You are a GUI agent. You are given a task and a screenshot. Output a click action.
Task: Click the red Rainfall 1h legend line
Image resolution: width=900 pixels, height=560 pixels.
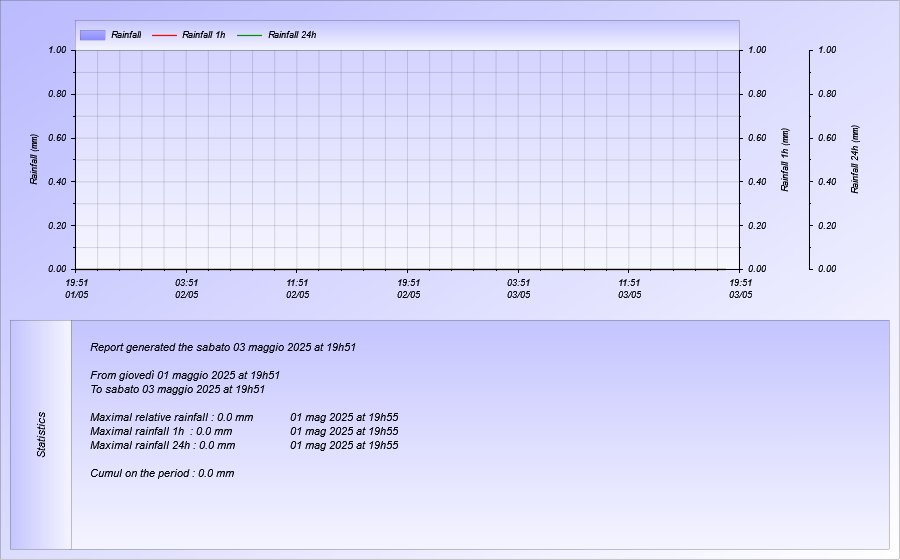click(164, 35)
